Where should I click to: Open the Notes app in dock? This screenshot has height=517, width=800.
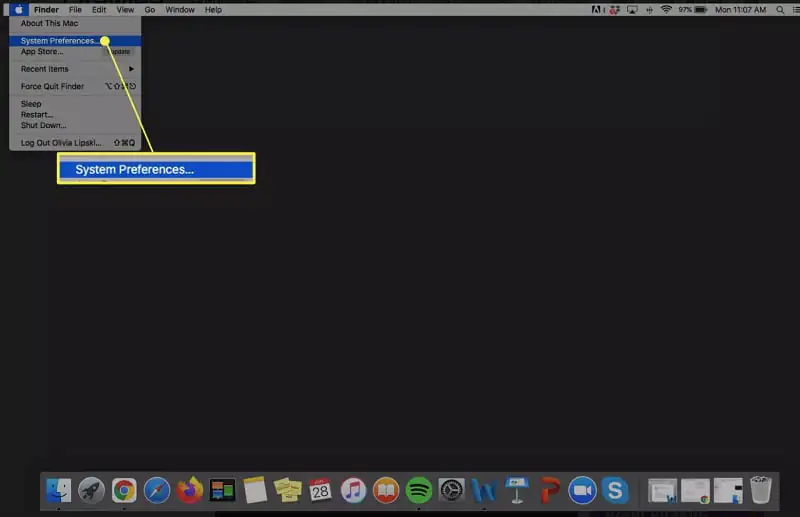point(255,490)
